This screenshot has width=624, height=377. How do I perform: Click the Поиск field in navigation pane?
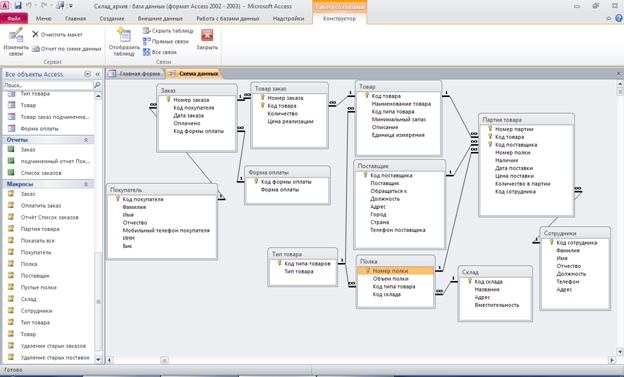(x=48, y=85)
